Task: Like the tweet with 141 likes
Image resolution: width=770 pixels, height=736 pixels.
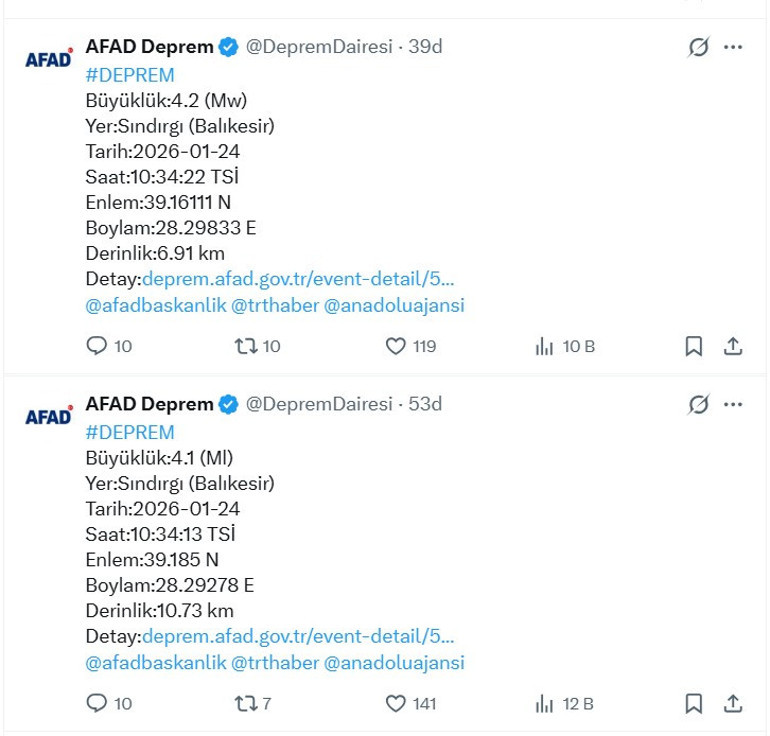Action: pos(396,704)
